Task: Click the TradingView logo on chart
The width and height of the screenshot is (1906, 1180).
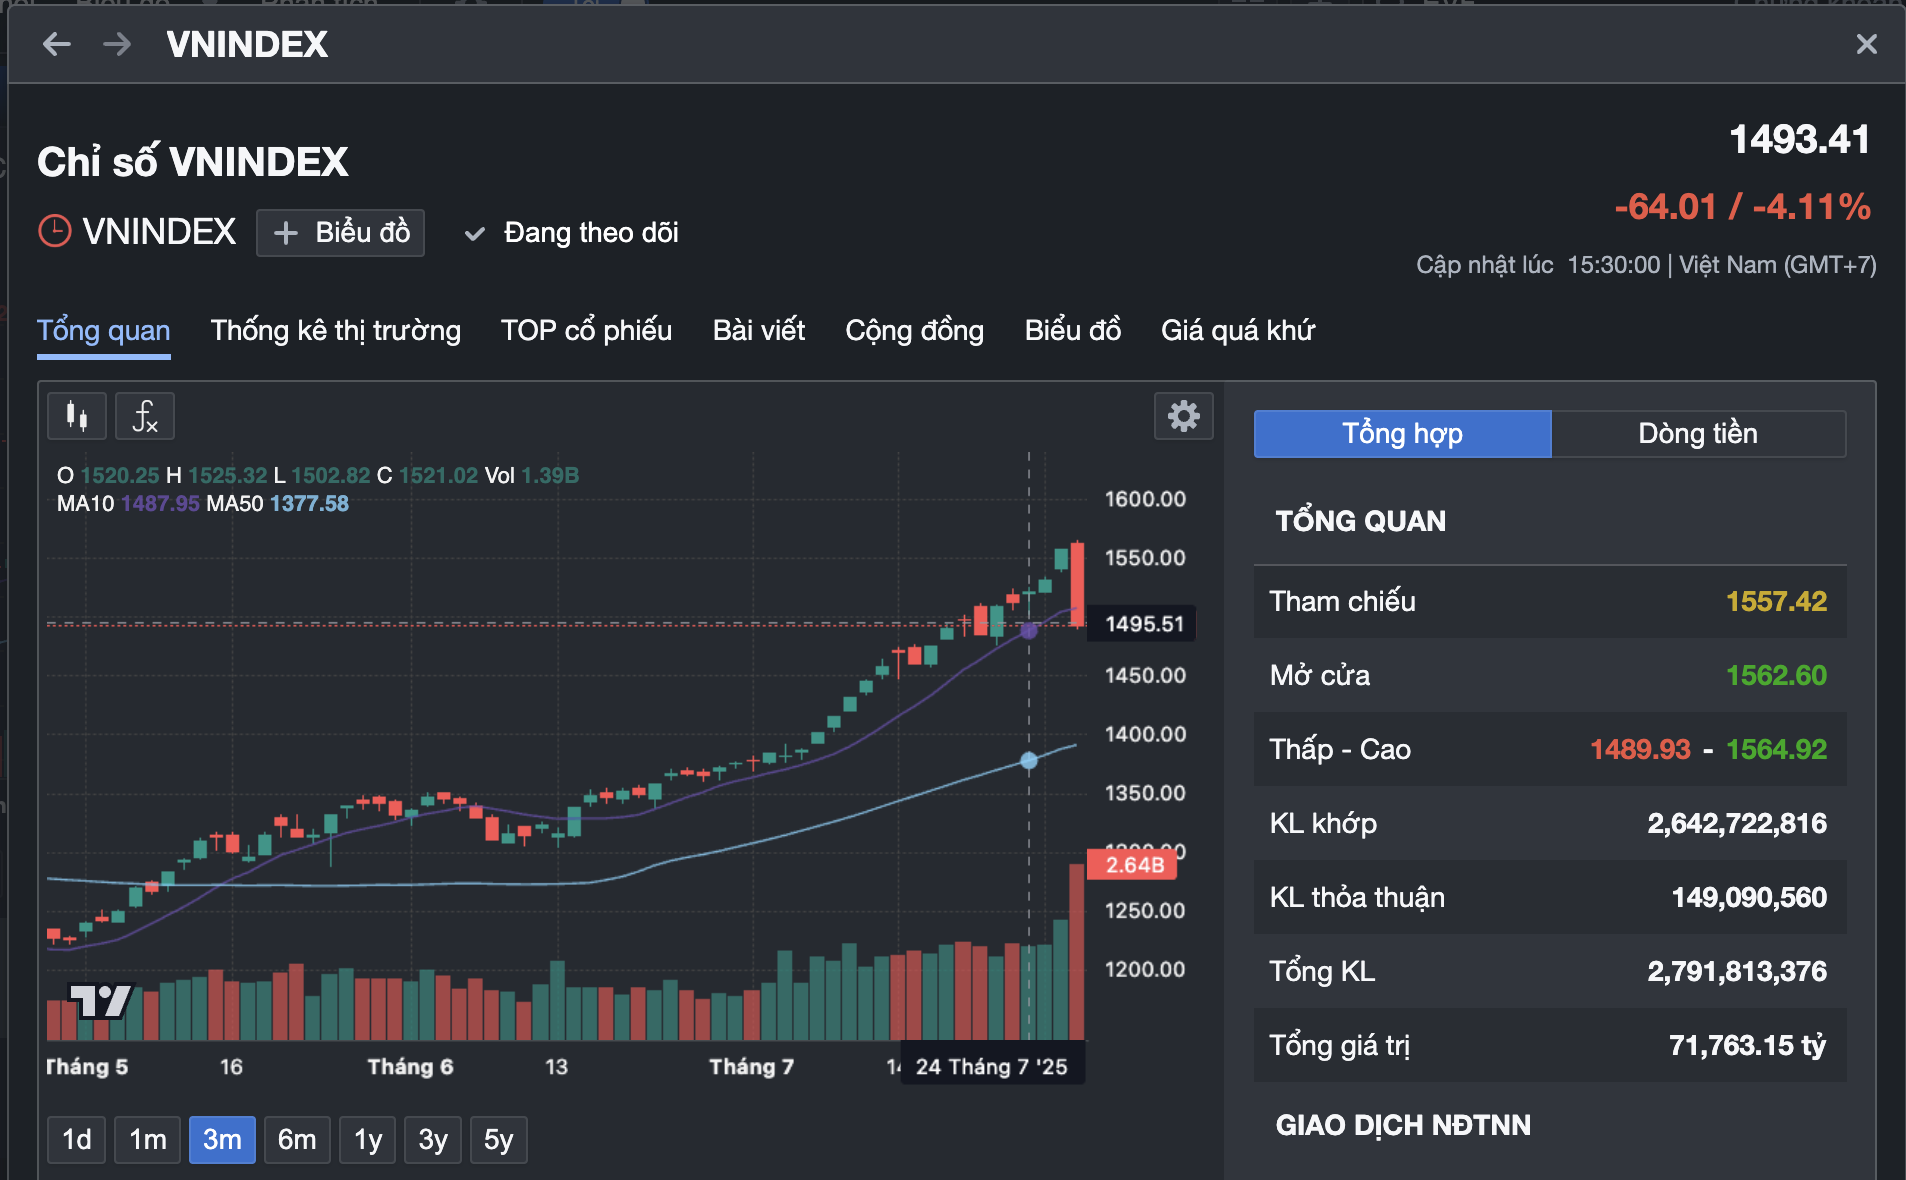Action: click(x=100, y=999)
